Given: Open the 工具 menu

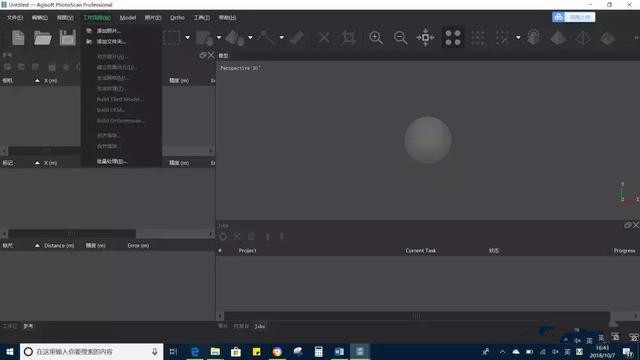Looking at the screenshot, I should (202, 18).
